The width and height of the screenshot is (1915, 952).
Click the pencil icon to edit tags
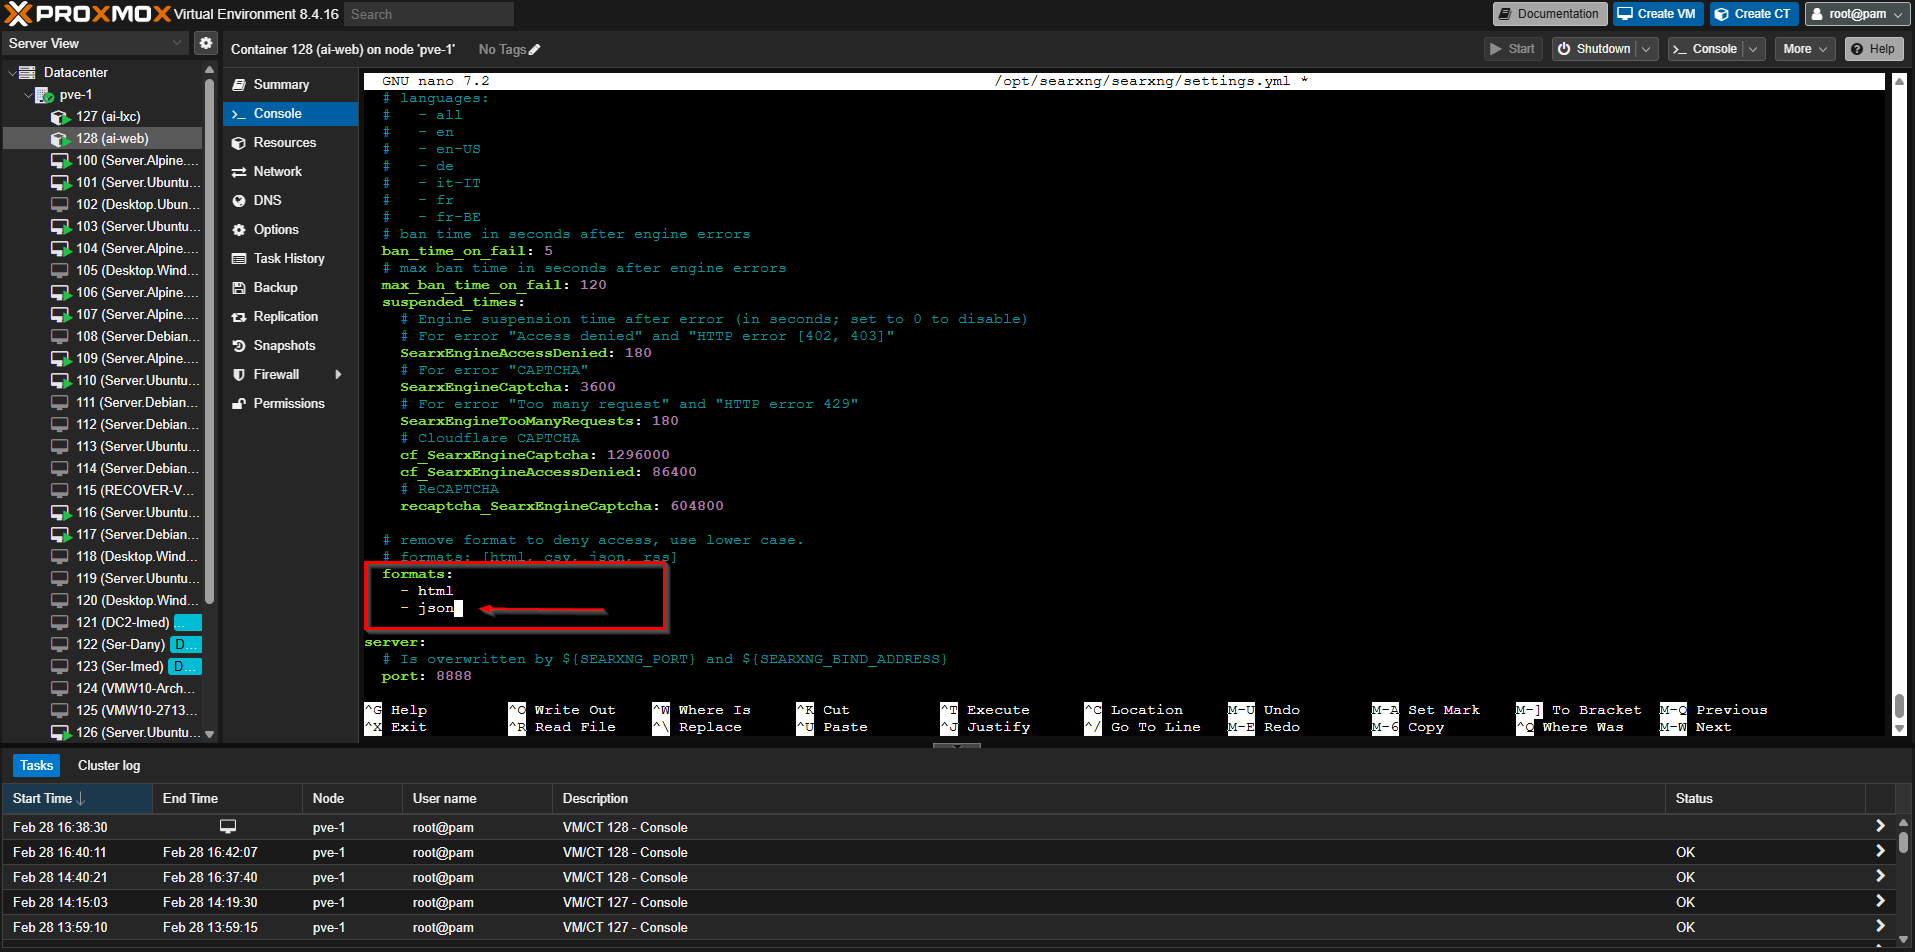coord(534,50)
